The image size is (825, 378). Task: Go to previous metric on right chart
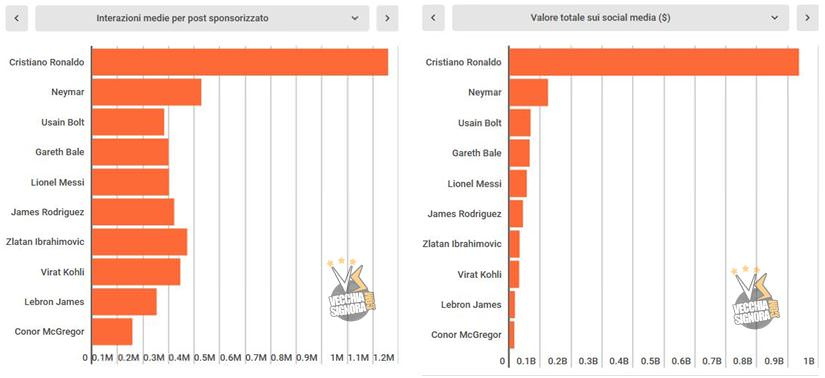[433, 18]
